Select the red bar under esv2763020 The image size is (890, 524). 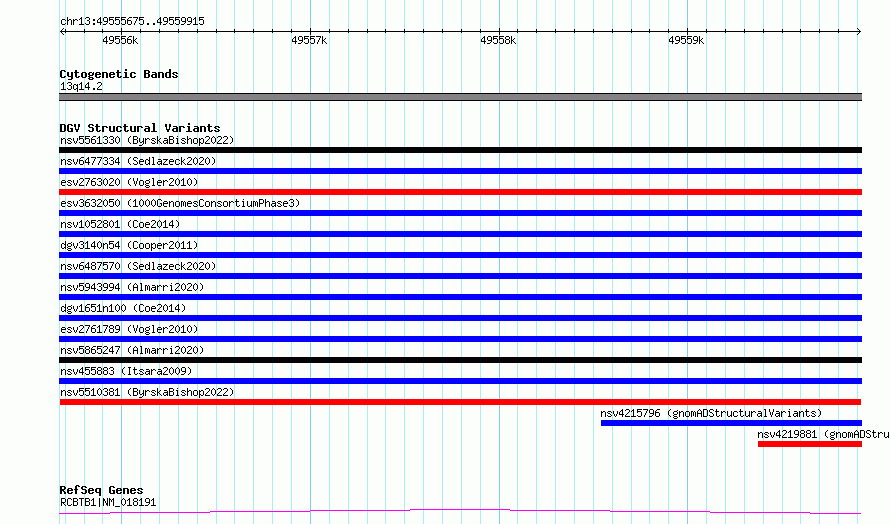[x=460, y=192]
